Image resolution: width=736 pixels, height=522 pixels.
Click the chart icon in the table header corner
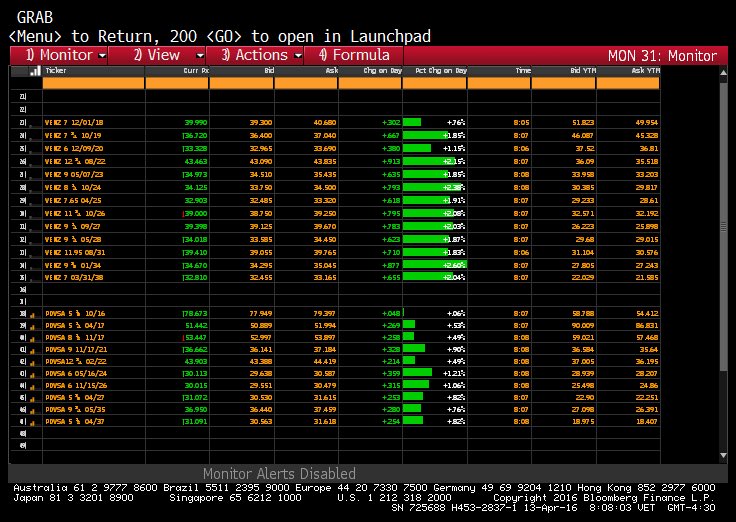tap(34, 71)
